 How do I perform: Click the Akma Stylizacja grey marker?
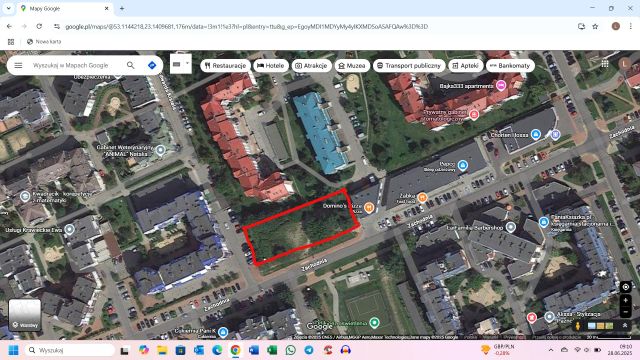pos(550,316)
